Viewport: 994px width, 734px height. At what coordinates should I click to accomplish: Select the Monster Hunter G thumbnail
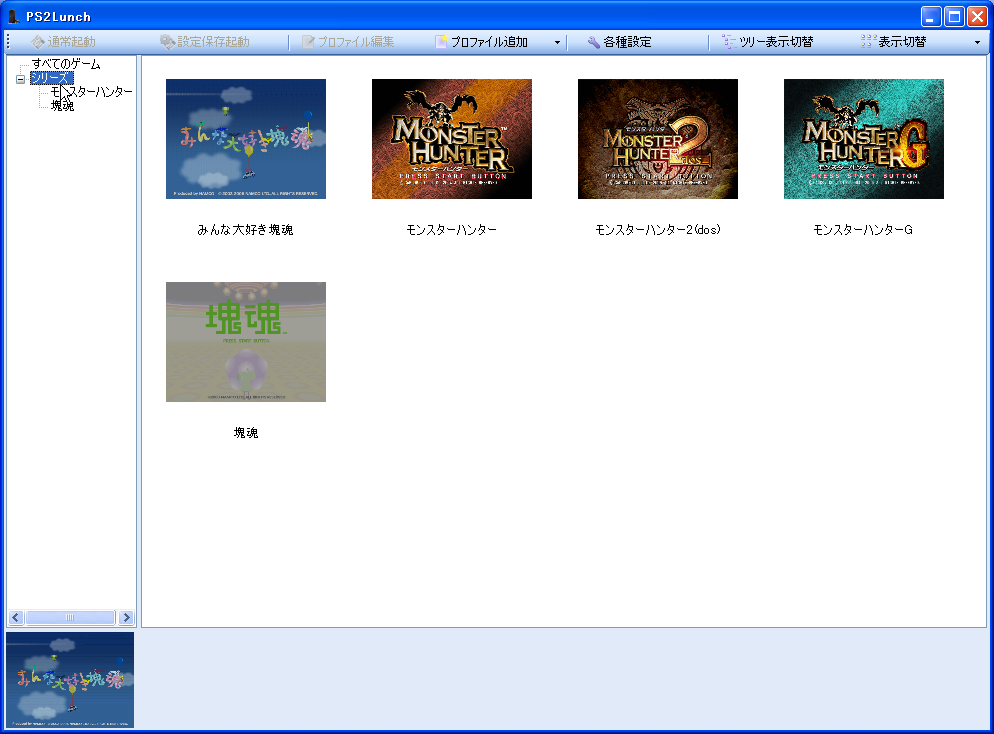pos(864,139)
